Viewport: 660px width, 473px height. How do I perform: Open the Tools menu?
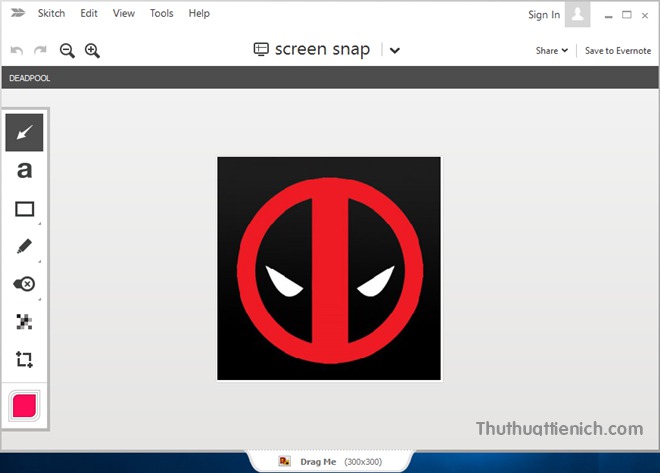pyautogui.click(x=161, y=14)
